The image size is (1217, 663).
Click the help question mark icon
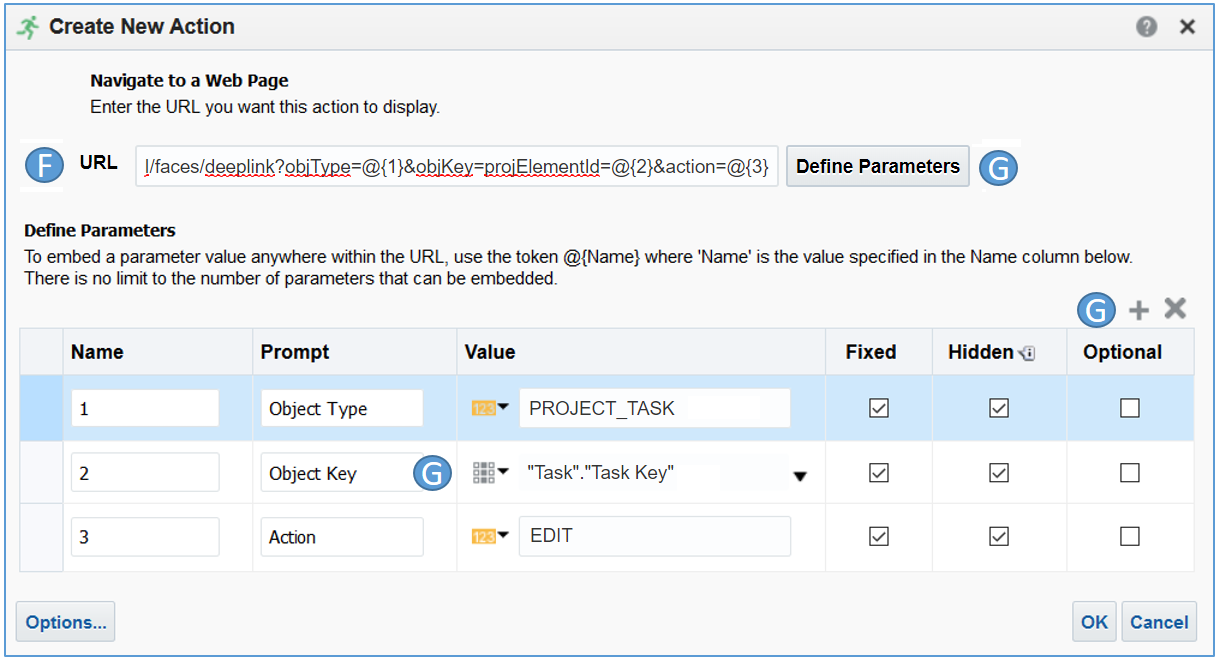[1146, 27]
